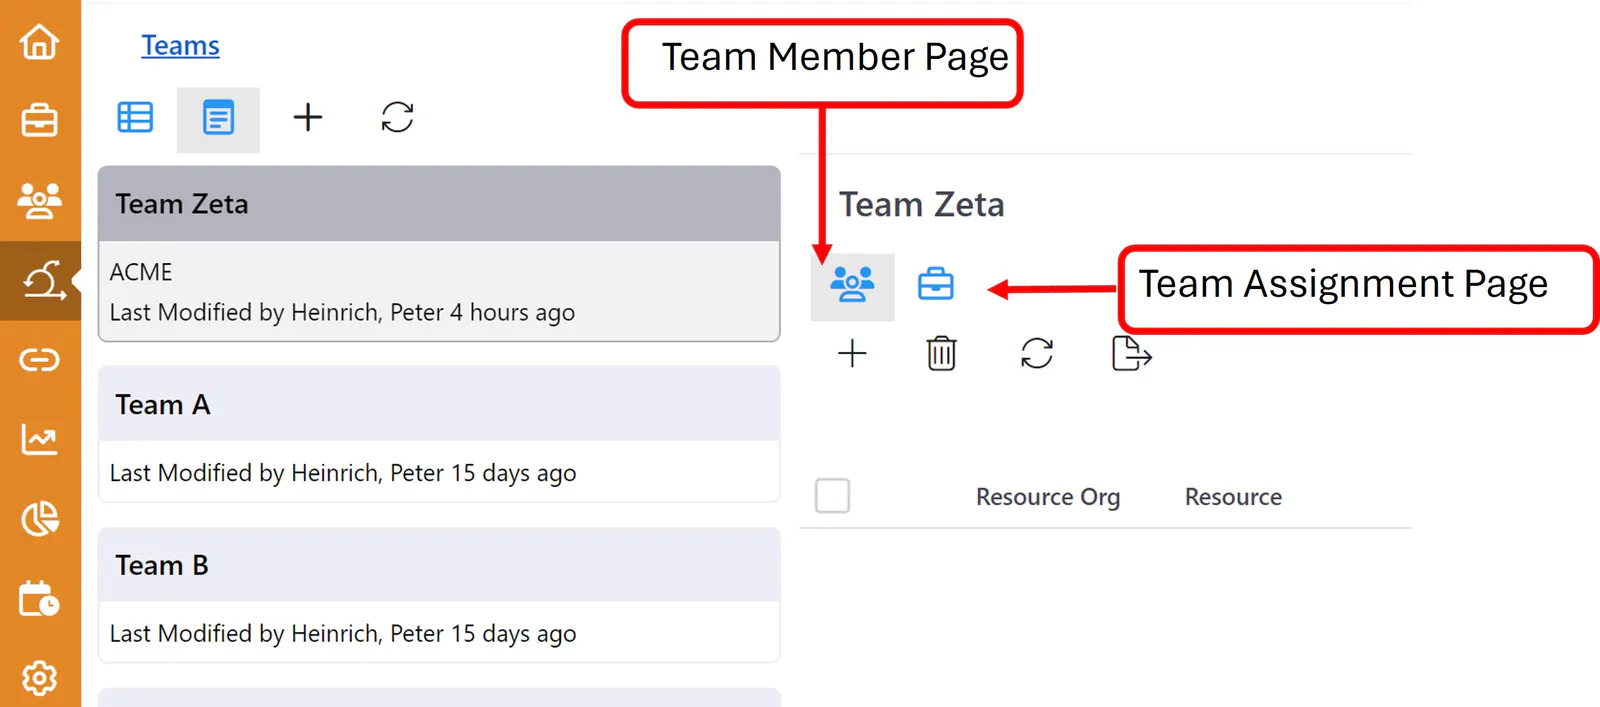Click the Teams breadcrumb link
The image size is (1600, 707).
coord(180,46)
